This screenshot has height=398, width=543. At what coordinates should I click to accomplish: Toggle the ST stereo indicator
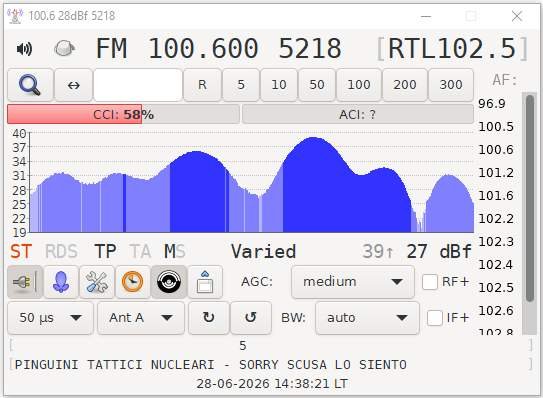click(x=21, y=251)
